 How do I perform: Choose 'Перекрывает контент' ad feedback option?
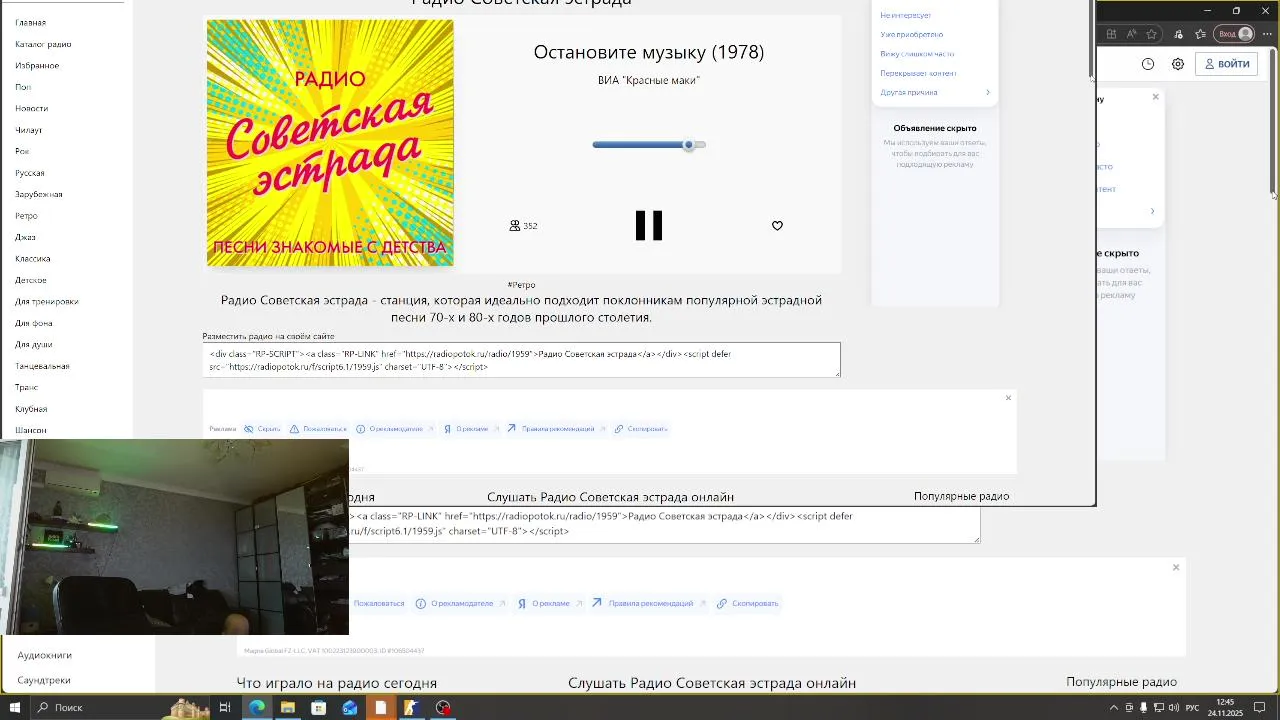(918, 73)
